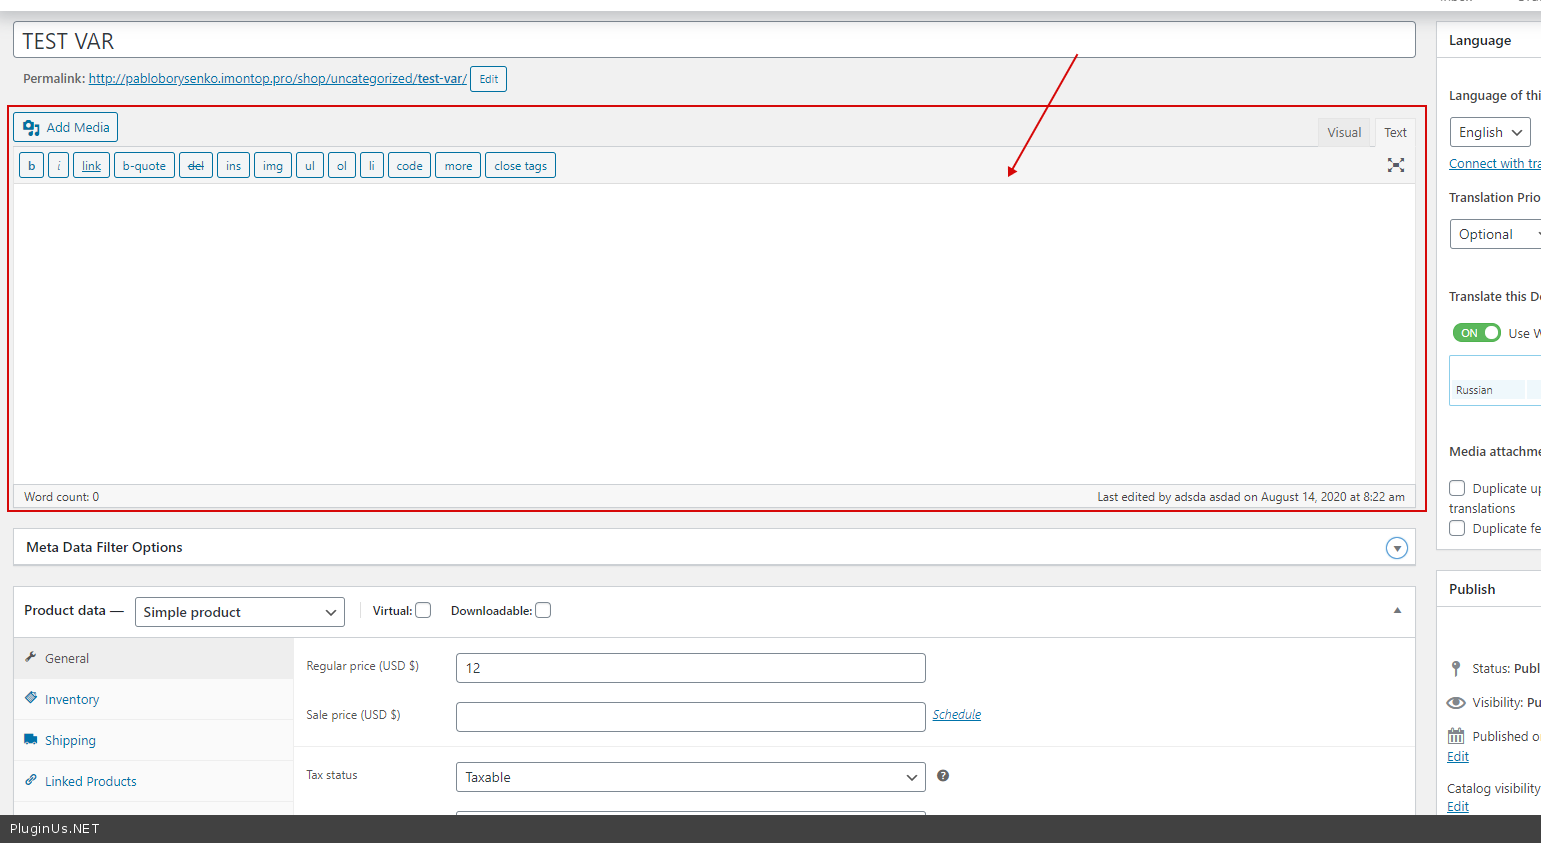Insert unordered list with ul button
The image size is (1541, 843).
click(310, 165)
